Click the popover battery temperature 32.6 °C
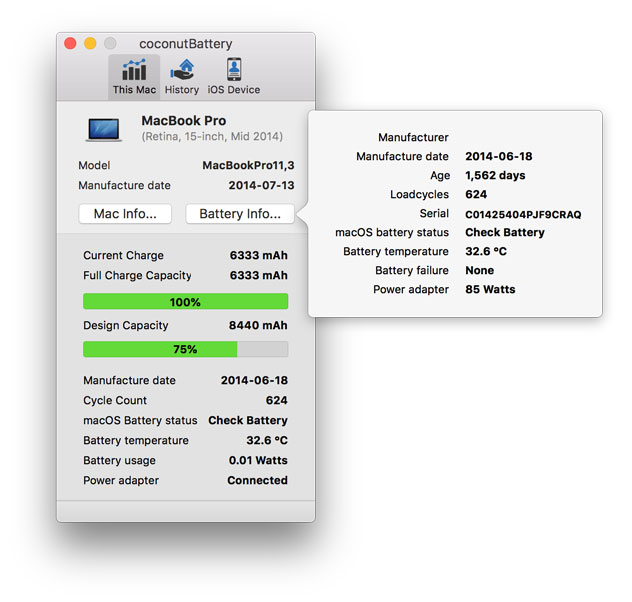The image size is (632, 602). coord(486,251)
